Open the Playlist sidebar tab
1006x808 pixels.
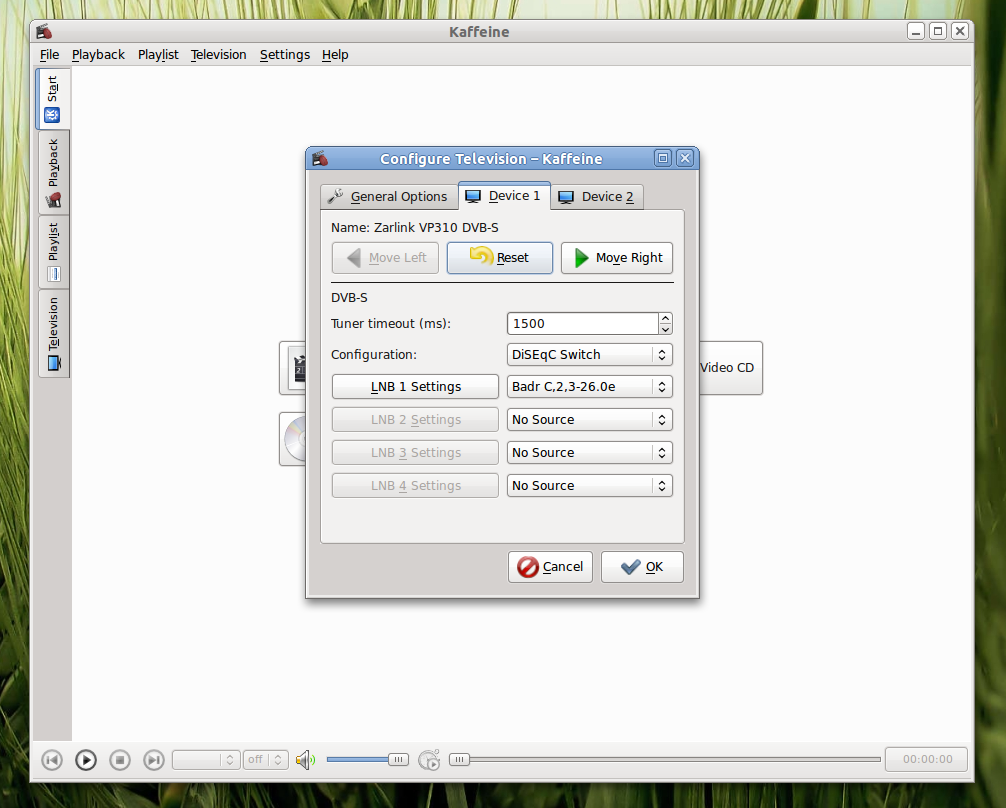coord(54,252)
